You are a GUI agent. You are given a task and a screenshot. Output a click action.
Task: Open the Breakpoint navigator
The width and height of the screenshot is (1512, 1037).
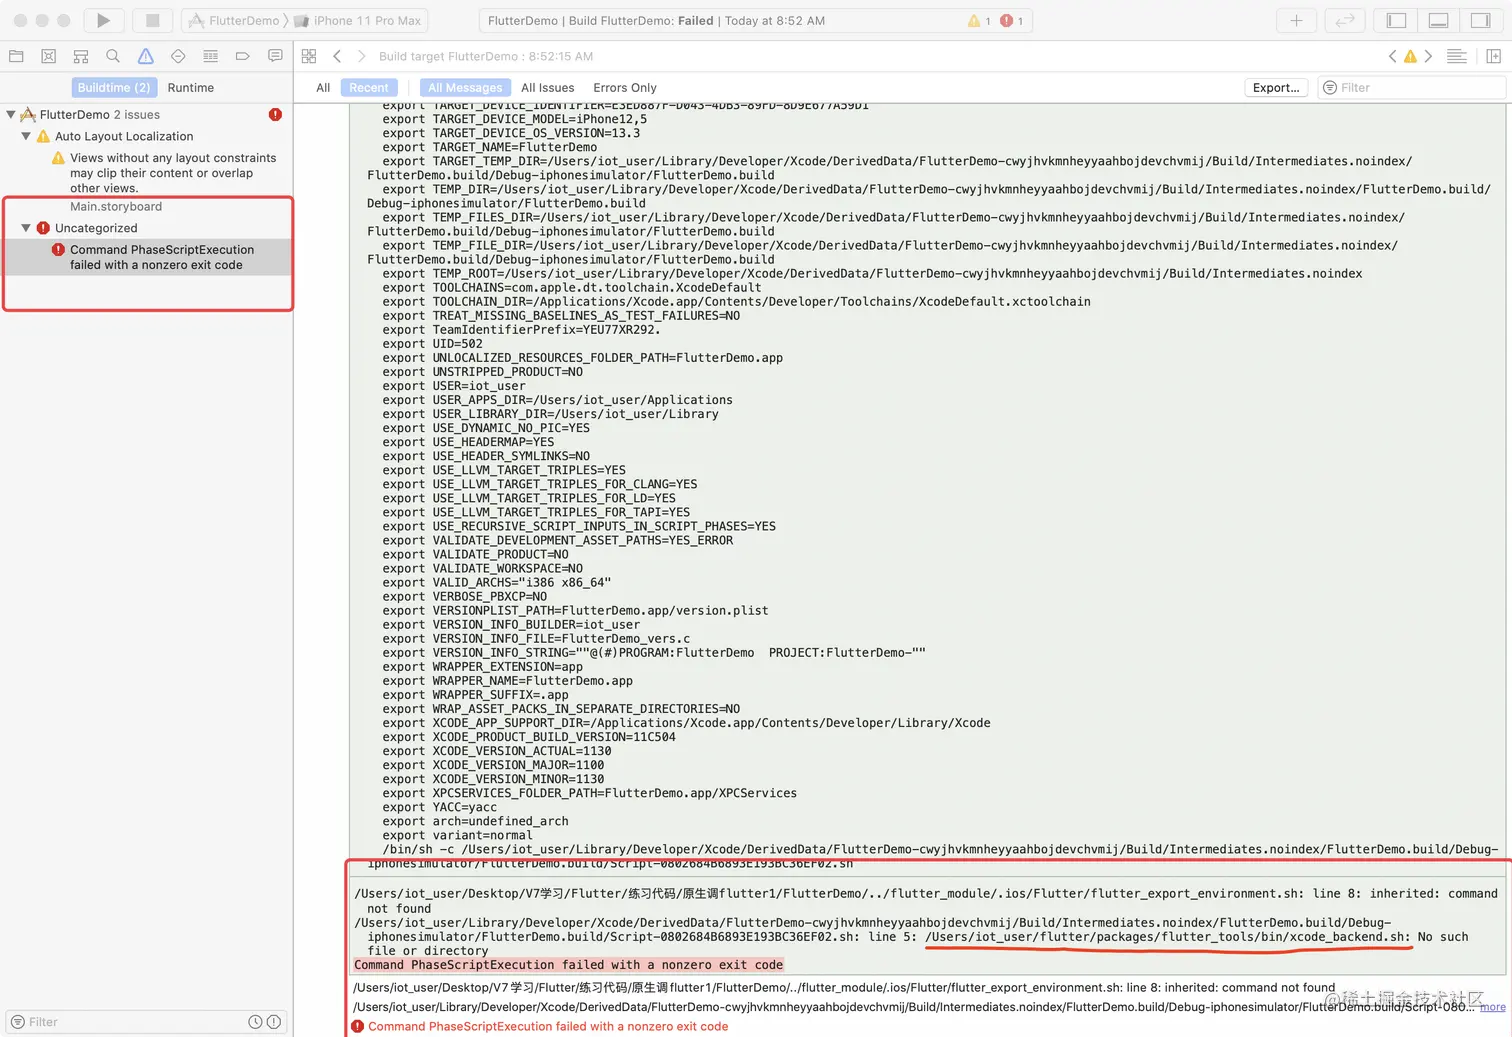coord(242,56)
